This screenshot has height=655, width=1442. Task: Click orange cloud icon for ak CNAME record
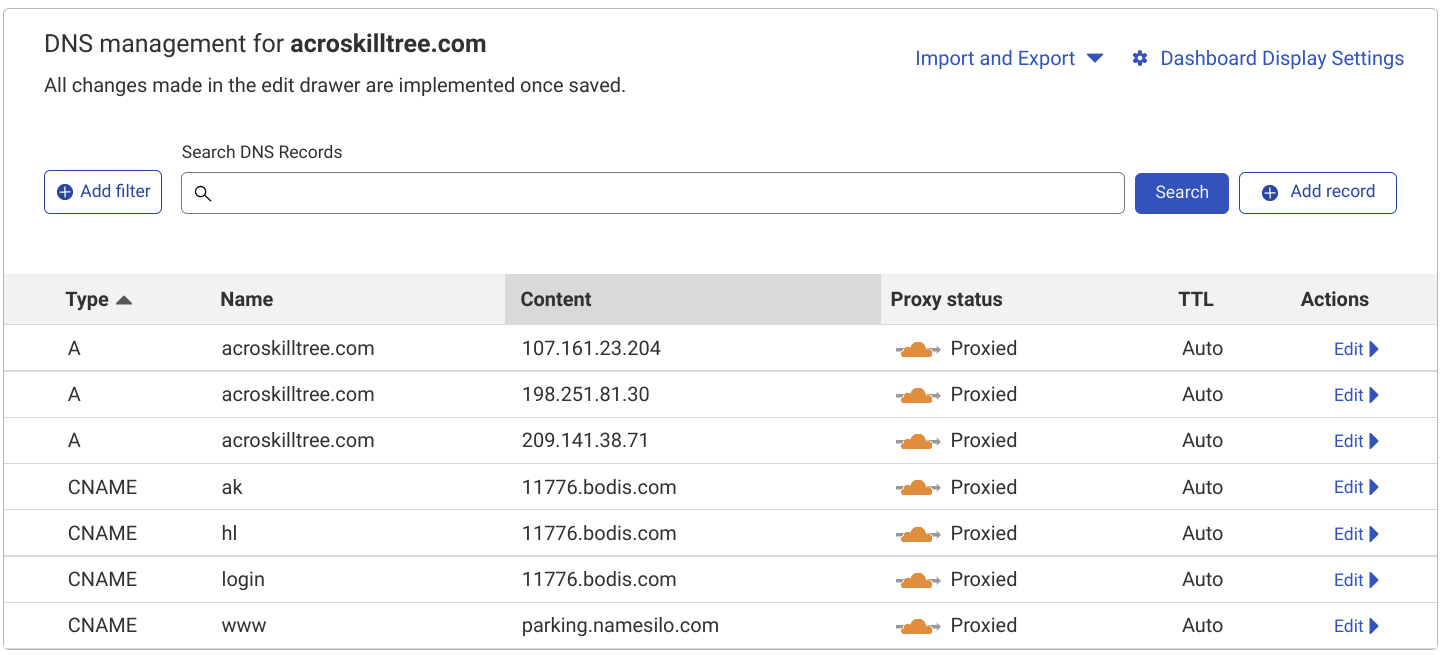pos(916,488)
